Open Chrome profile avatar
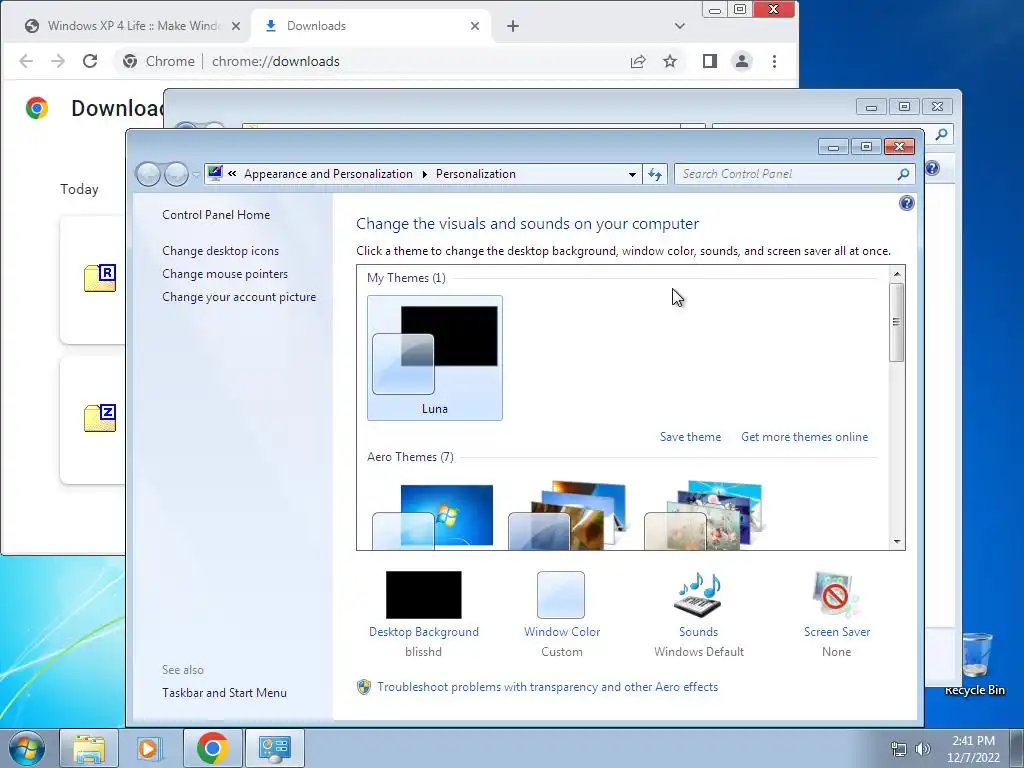 tap(742, 61)
